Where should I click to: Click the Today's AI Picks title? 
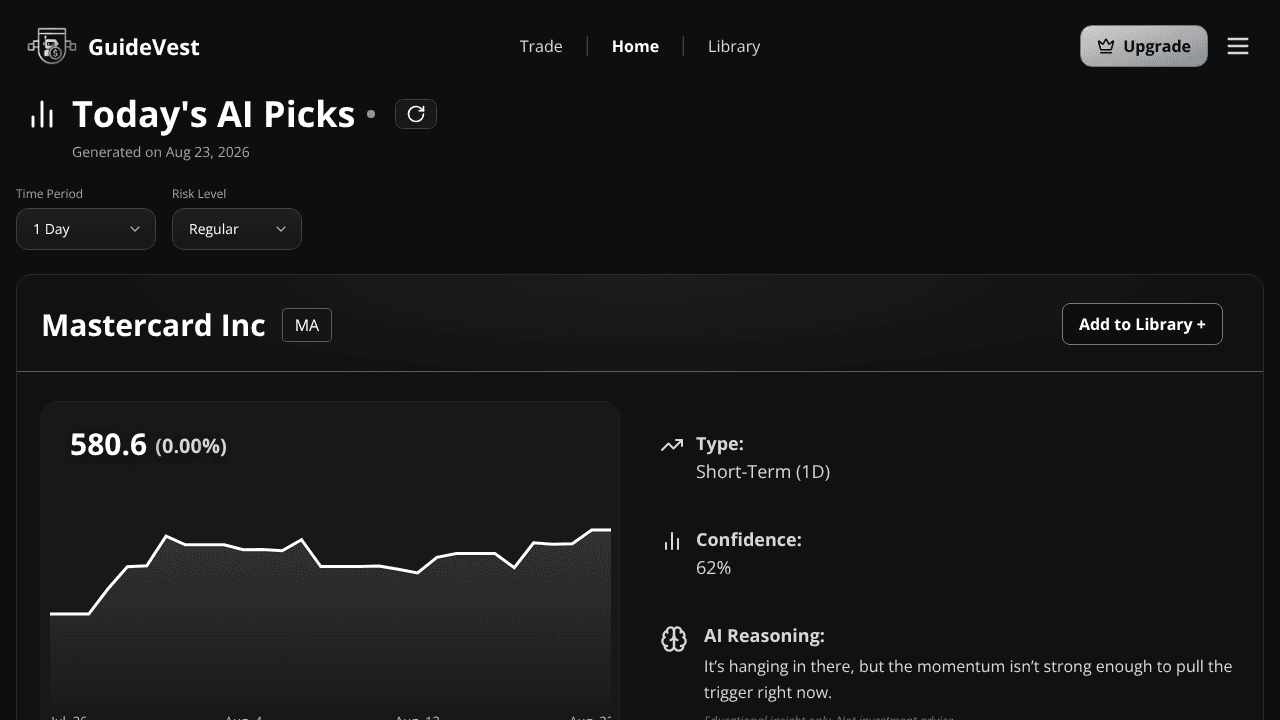(214, 115)
